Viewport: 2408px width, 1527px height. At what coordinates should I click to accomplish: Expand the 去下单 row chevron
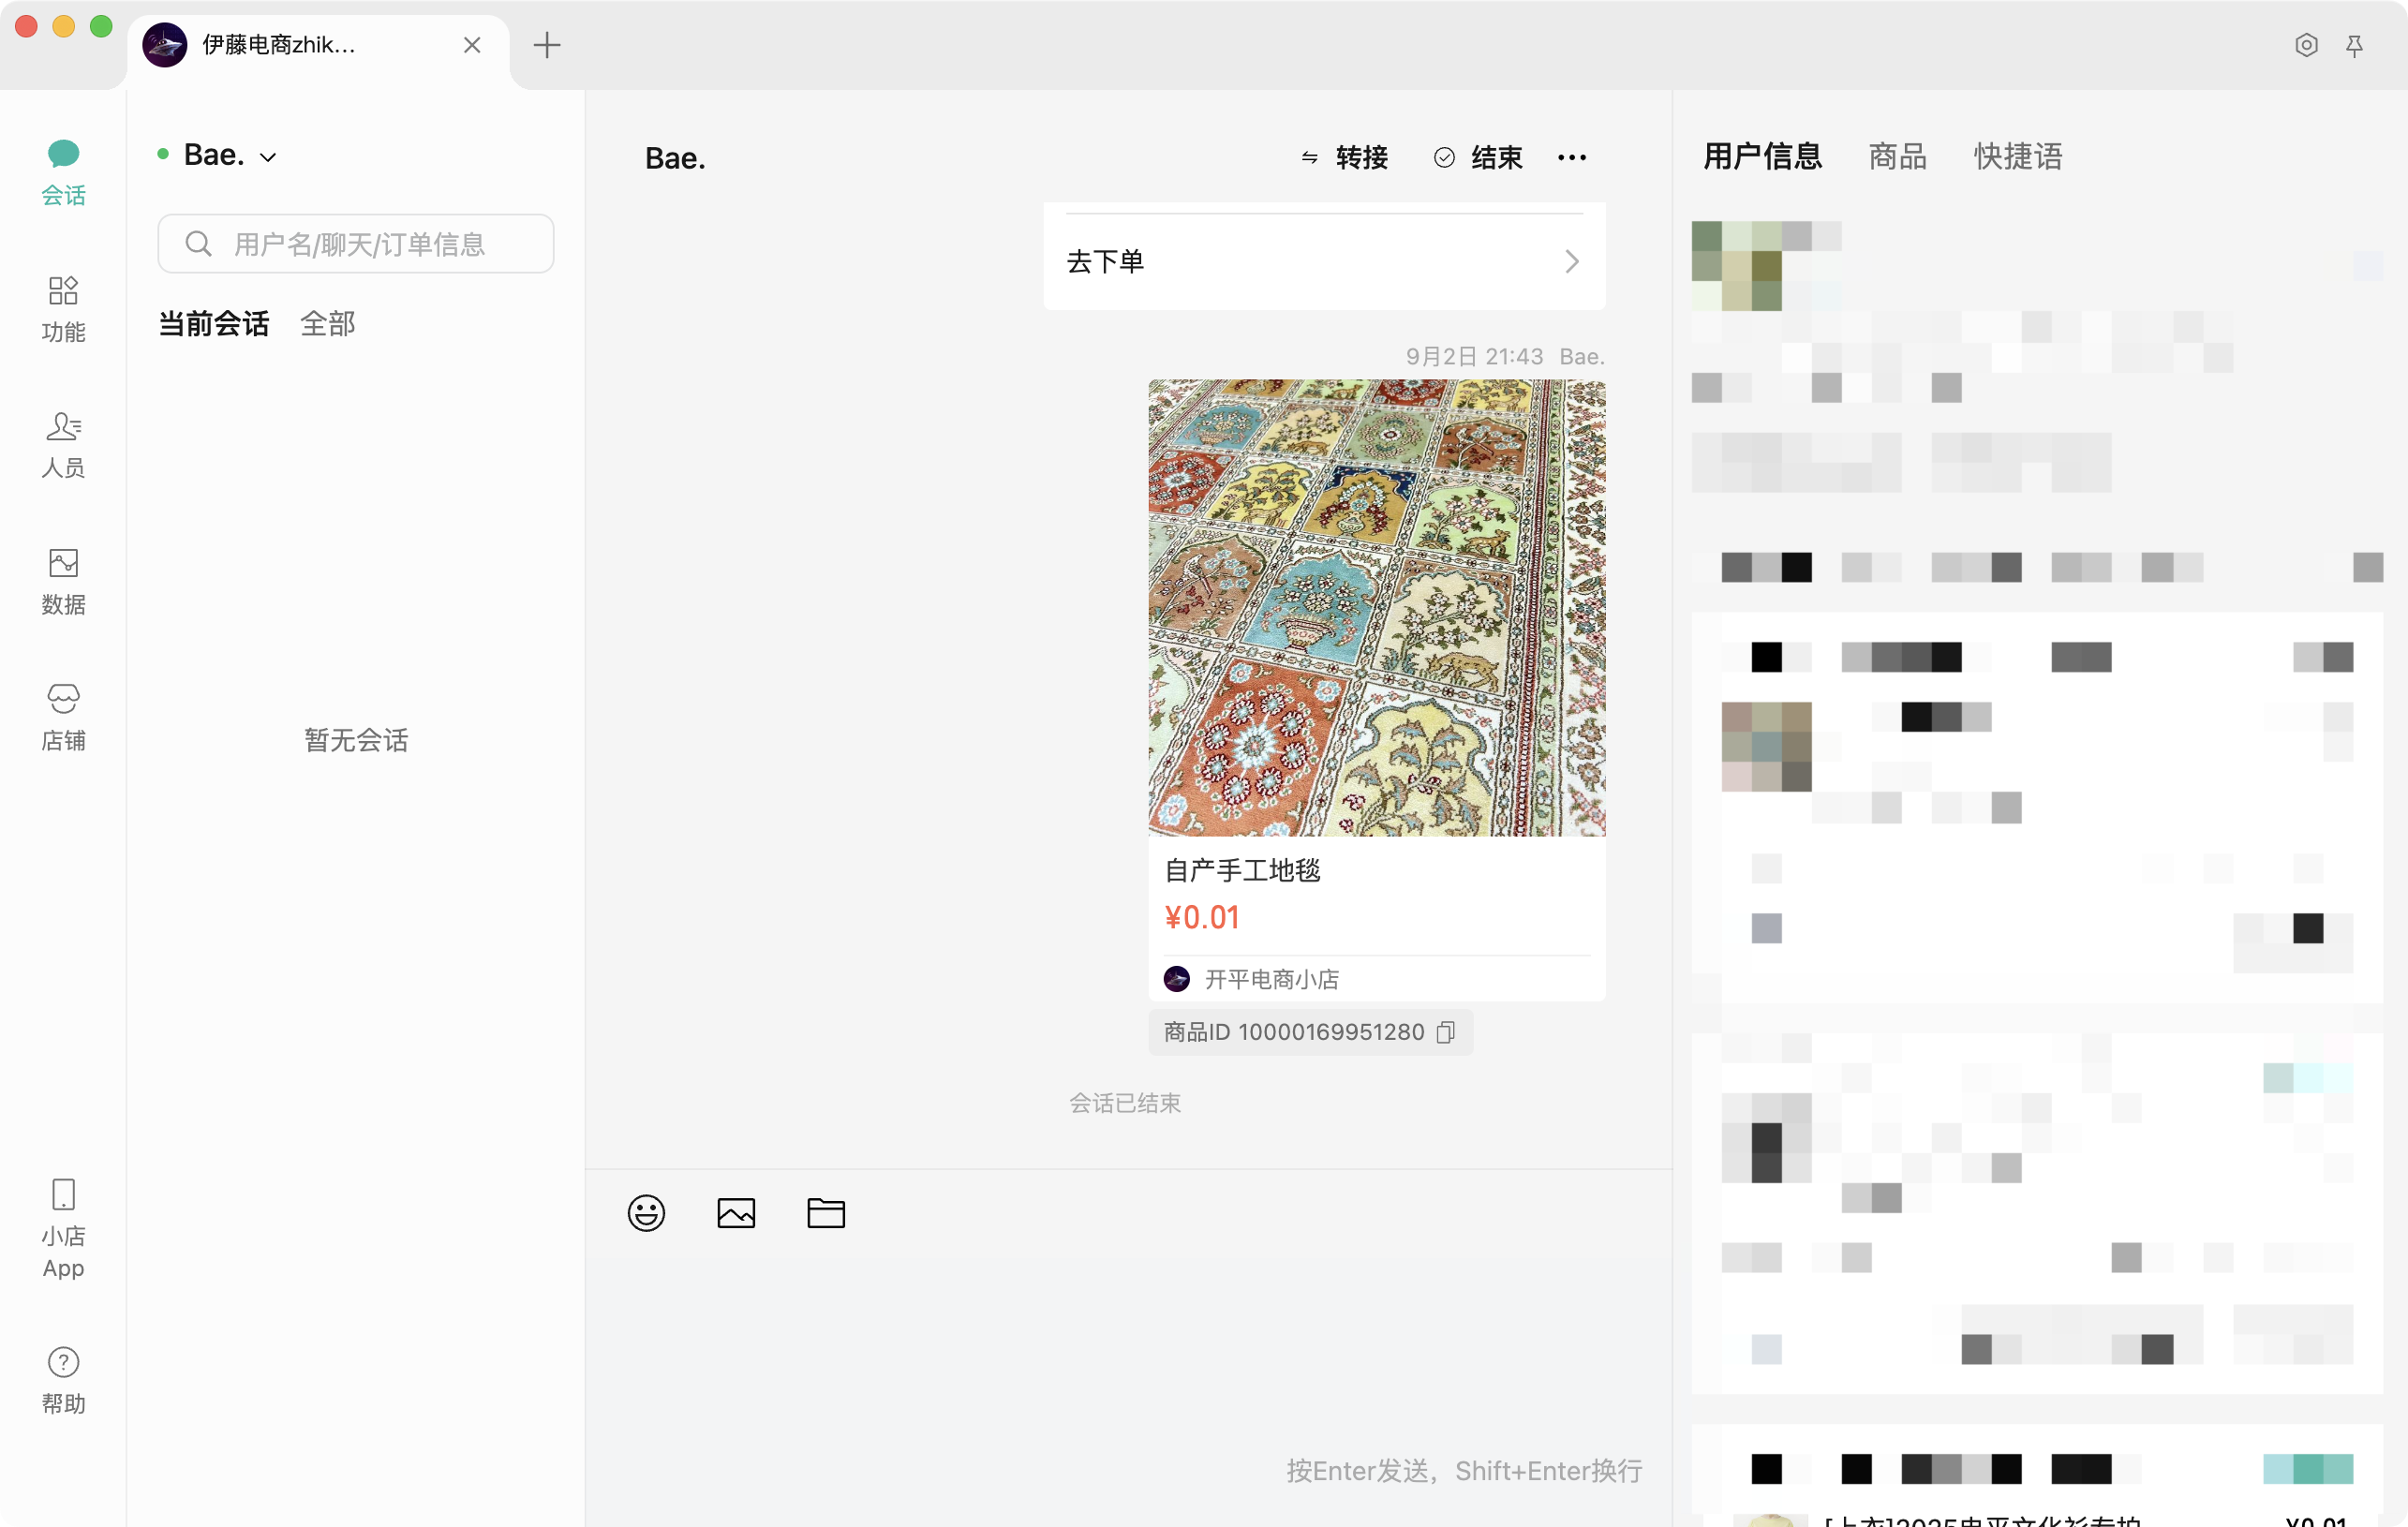[x=1571, y=262]
